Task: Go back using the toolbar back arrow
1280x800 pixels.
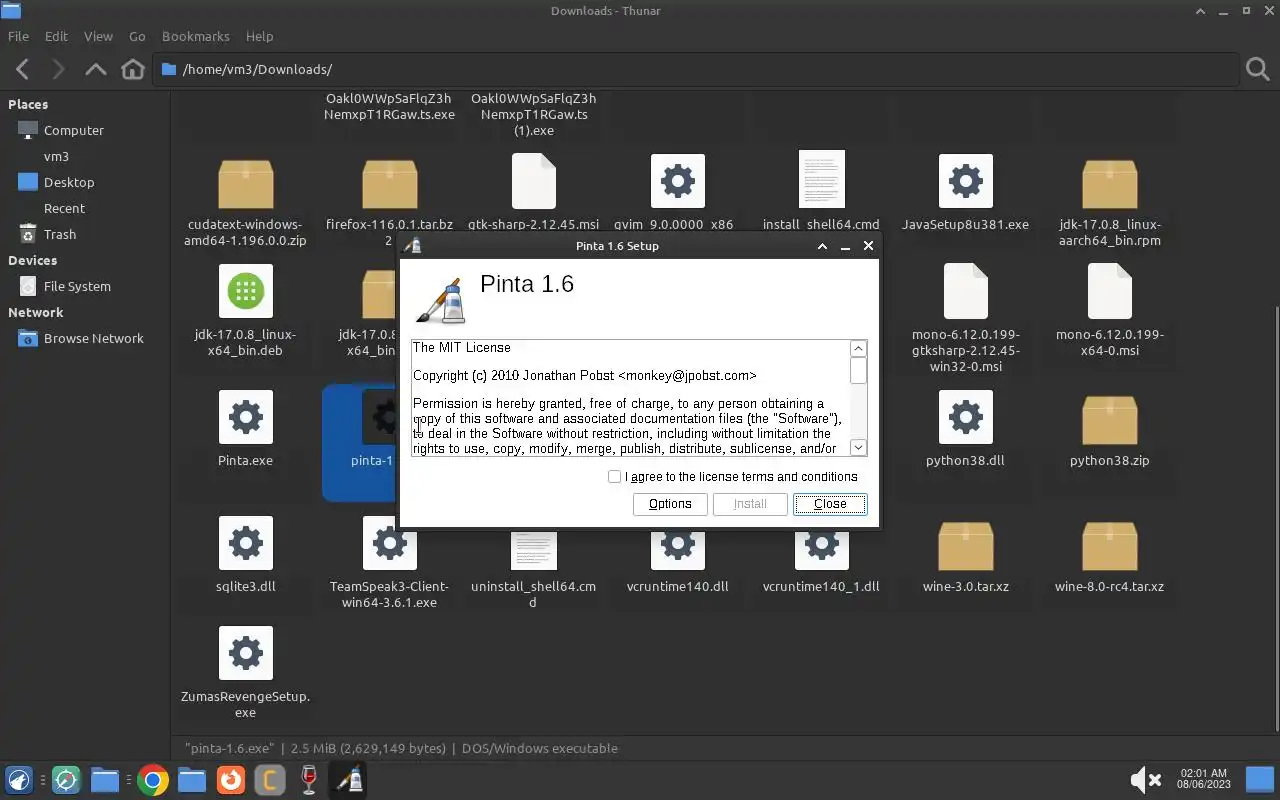Action: click(22, 69)
